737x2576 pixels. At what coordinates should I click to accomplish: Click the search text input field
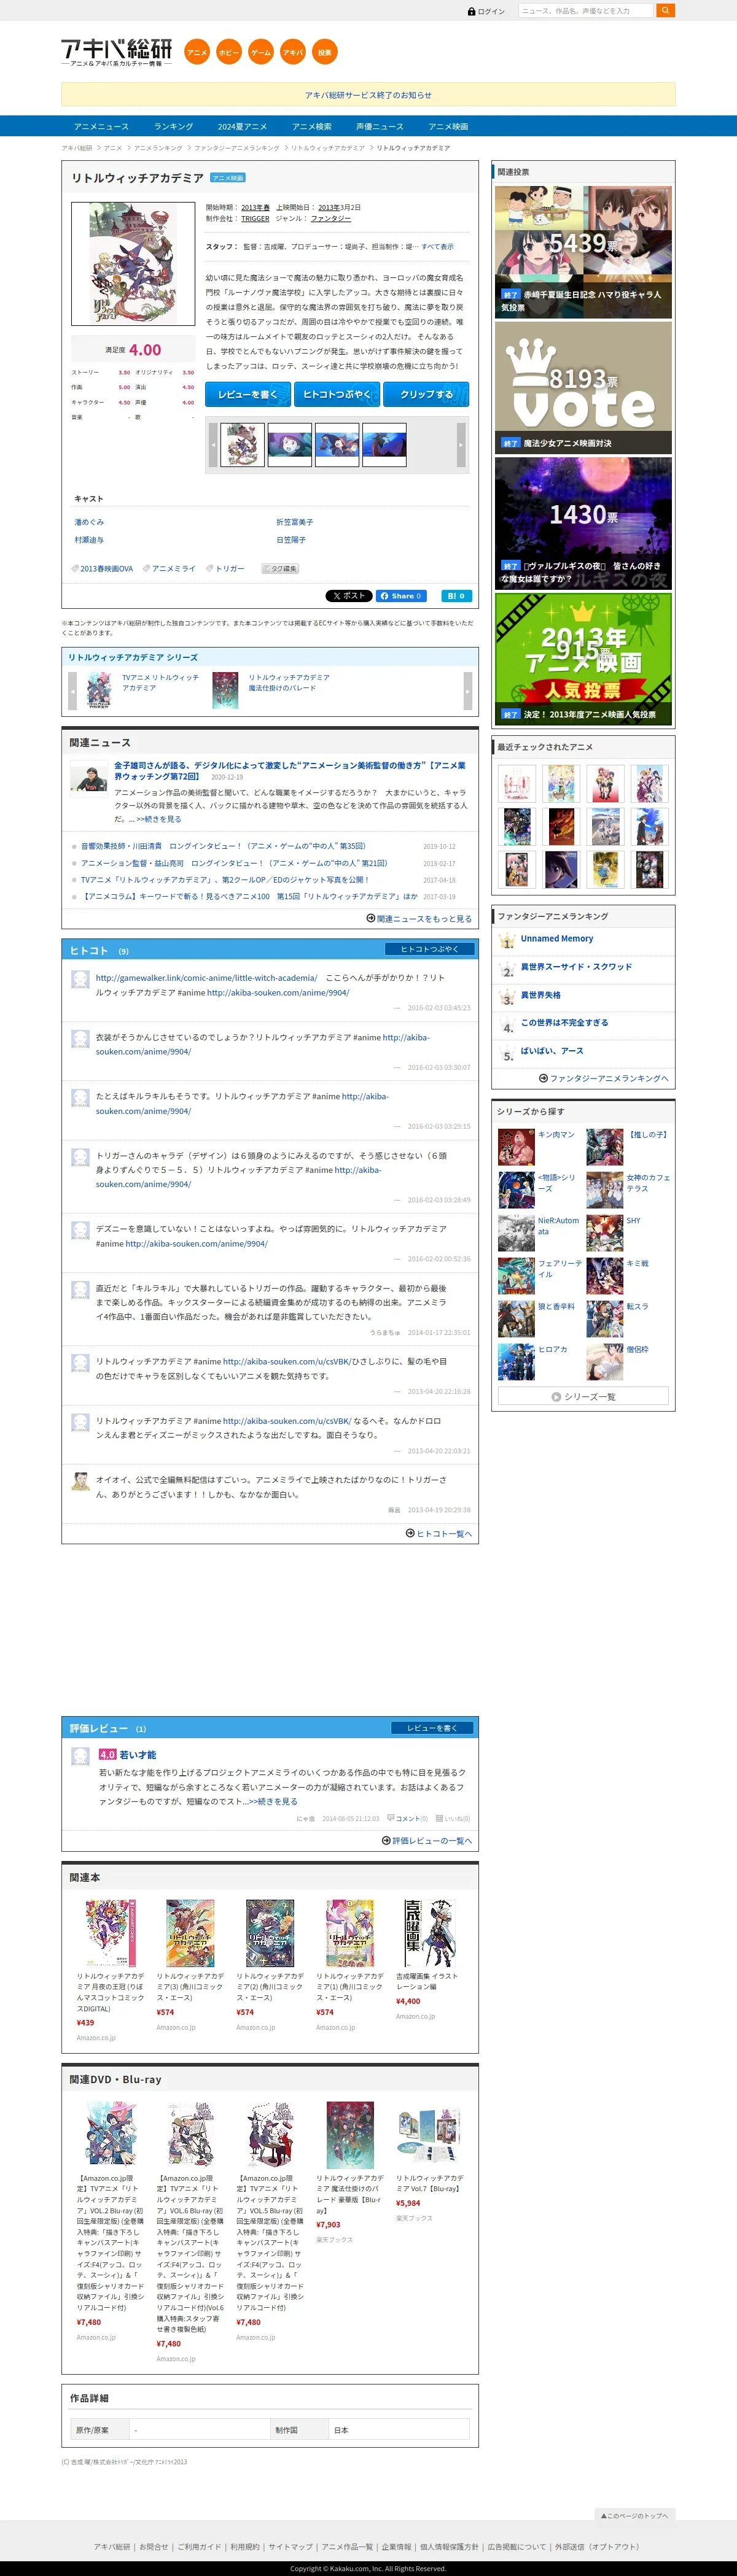585,11
